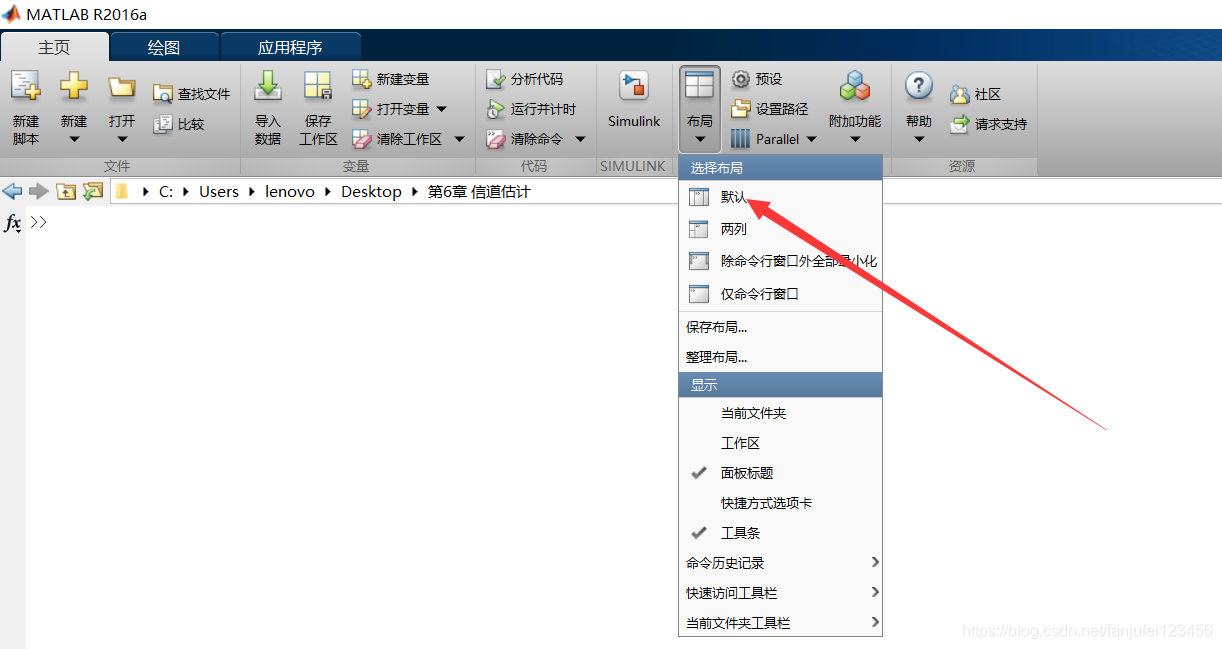This screenshot has width=1222, height=649.
Task: Click the blue back arrow in address bar
Action: 13,191
